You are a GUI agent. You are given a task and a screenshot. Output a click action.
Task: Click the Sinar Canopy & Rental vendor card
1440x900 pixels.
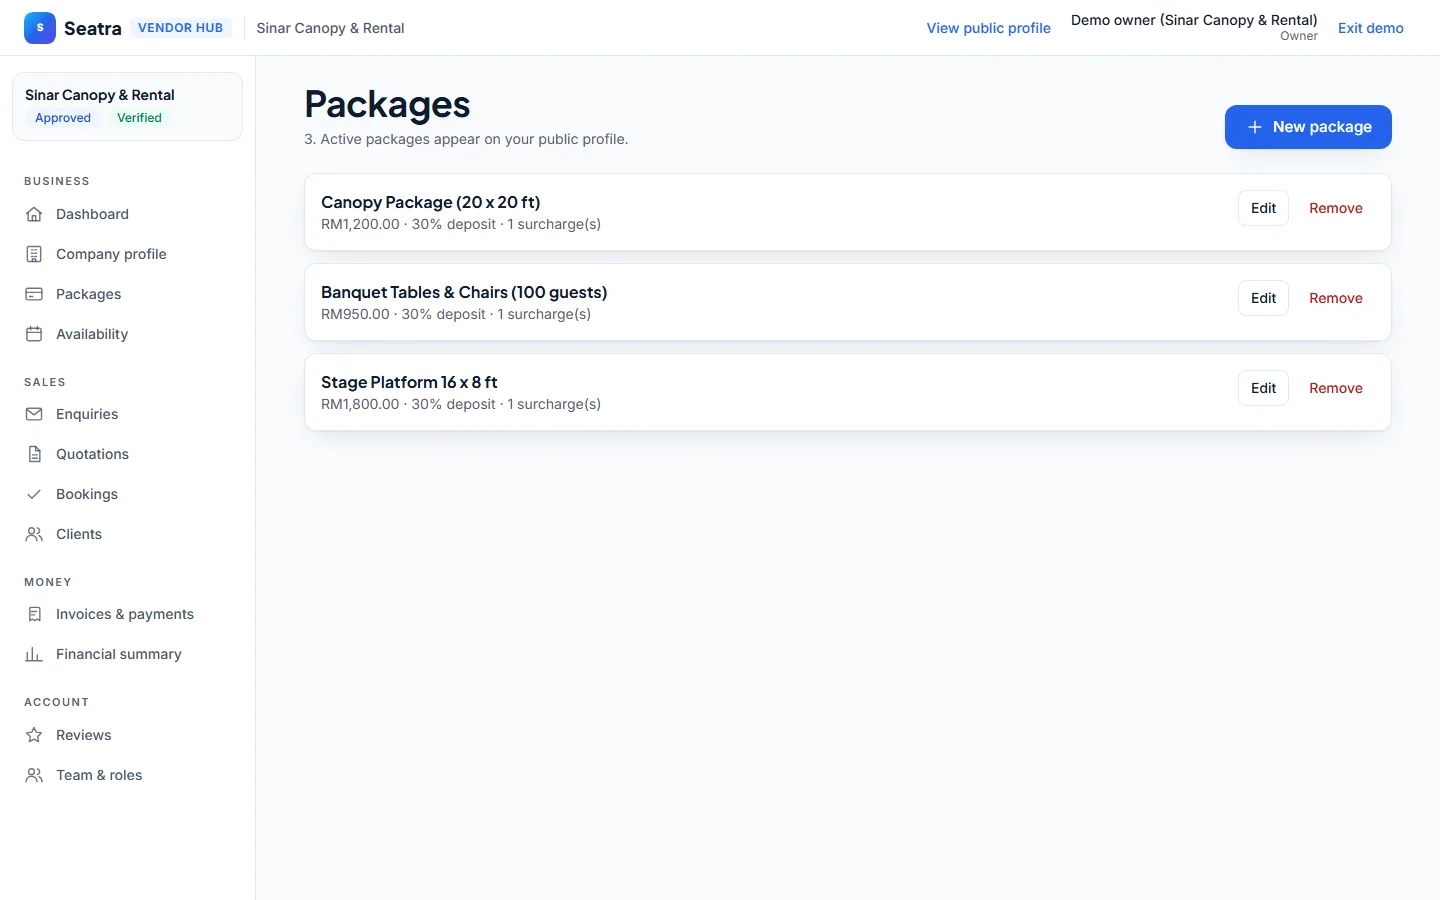(127, 106)
